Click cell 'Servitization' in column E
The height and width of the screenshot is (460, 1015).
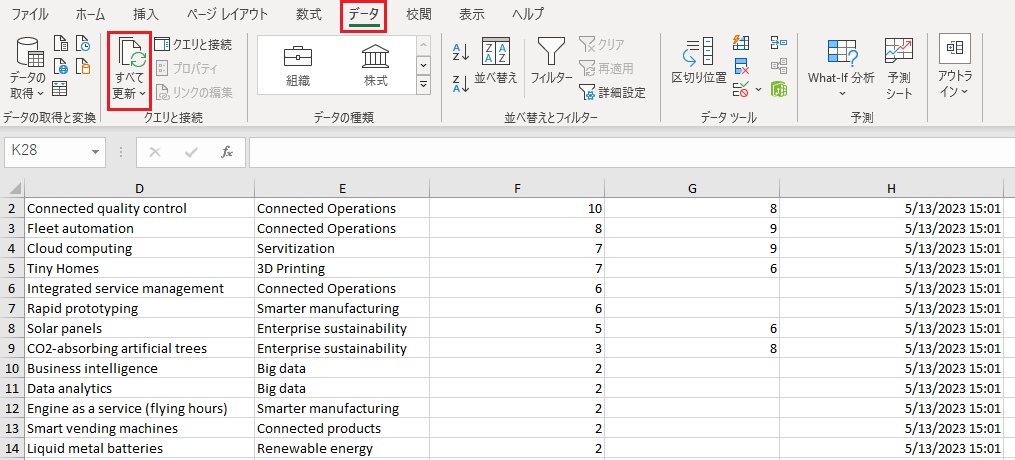pyautogui.click(x=342, y=248)
